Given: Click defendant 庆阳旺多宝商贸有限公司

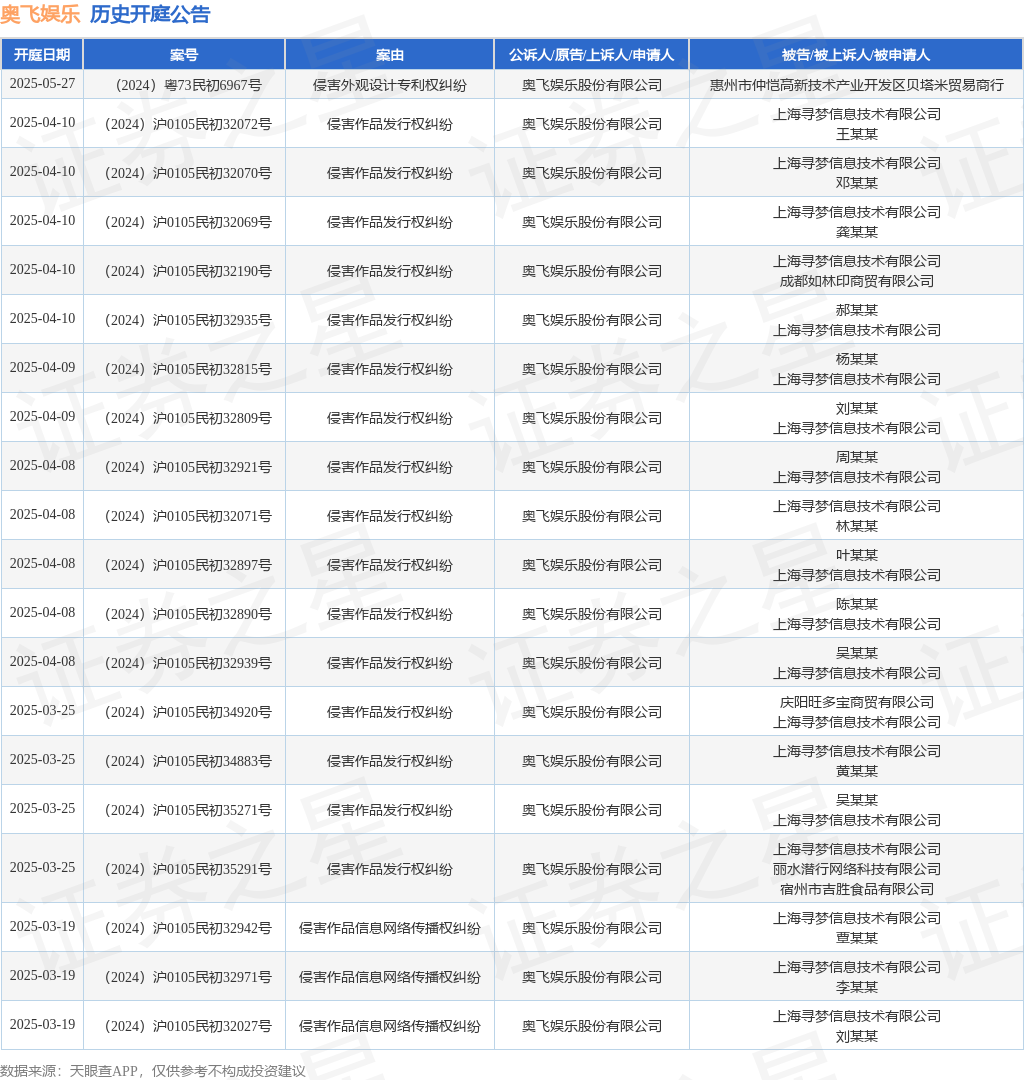Looking at the screenshot, I should pos(857,702).
